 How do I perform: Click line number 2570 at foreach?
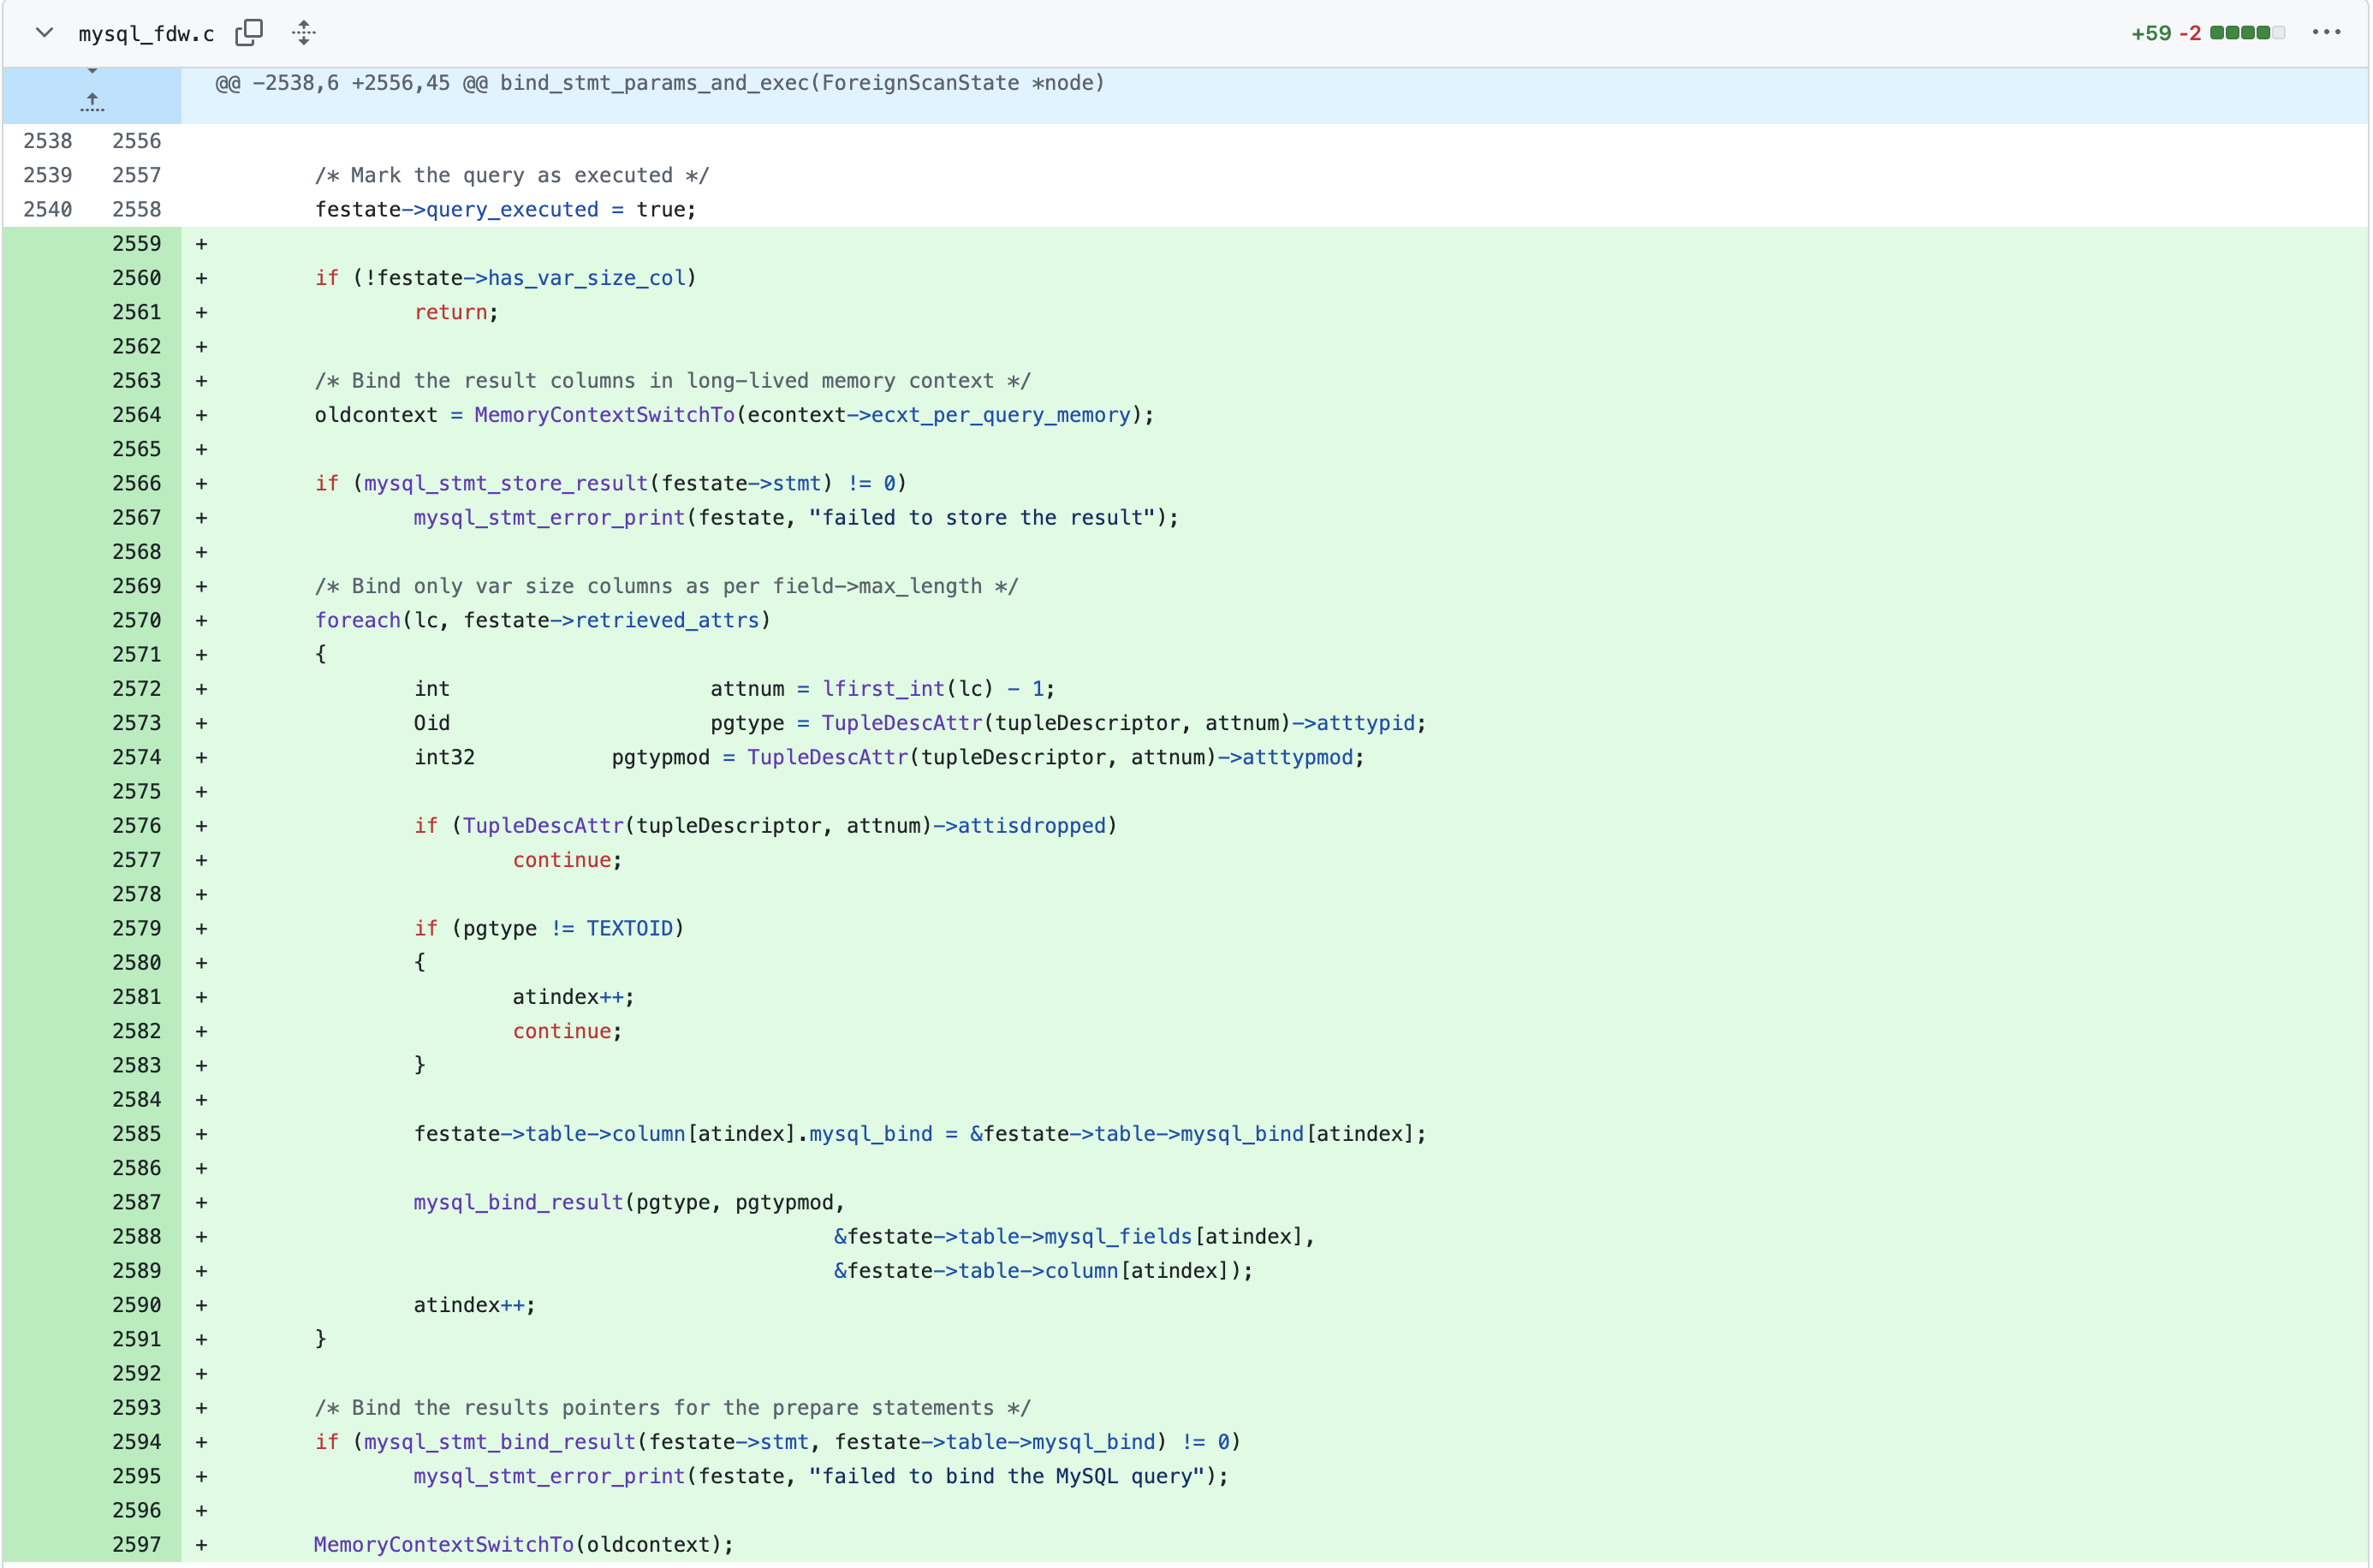pyautogui.click(x=136, y=620)
